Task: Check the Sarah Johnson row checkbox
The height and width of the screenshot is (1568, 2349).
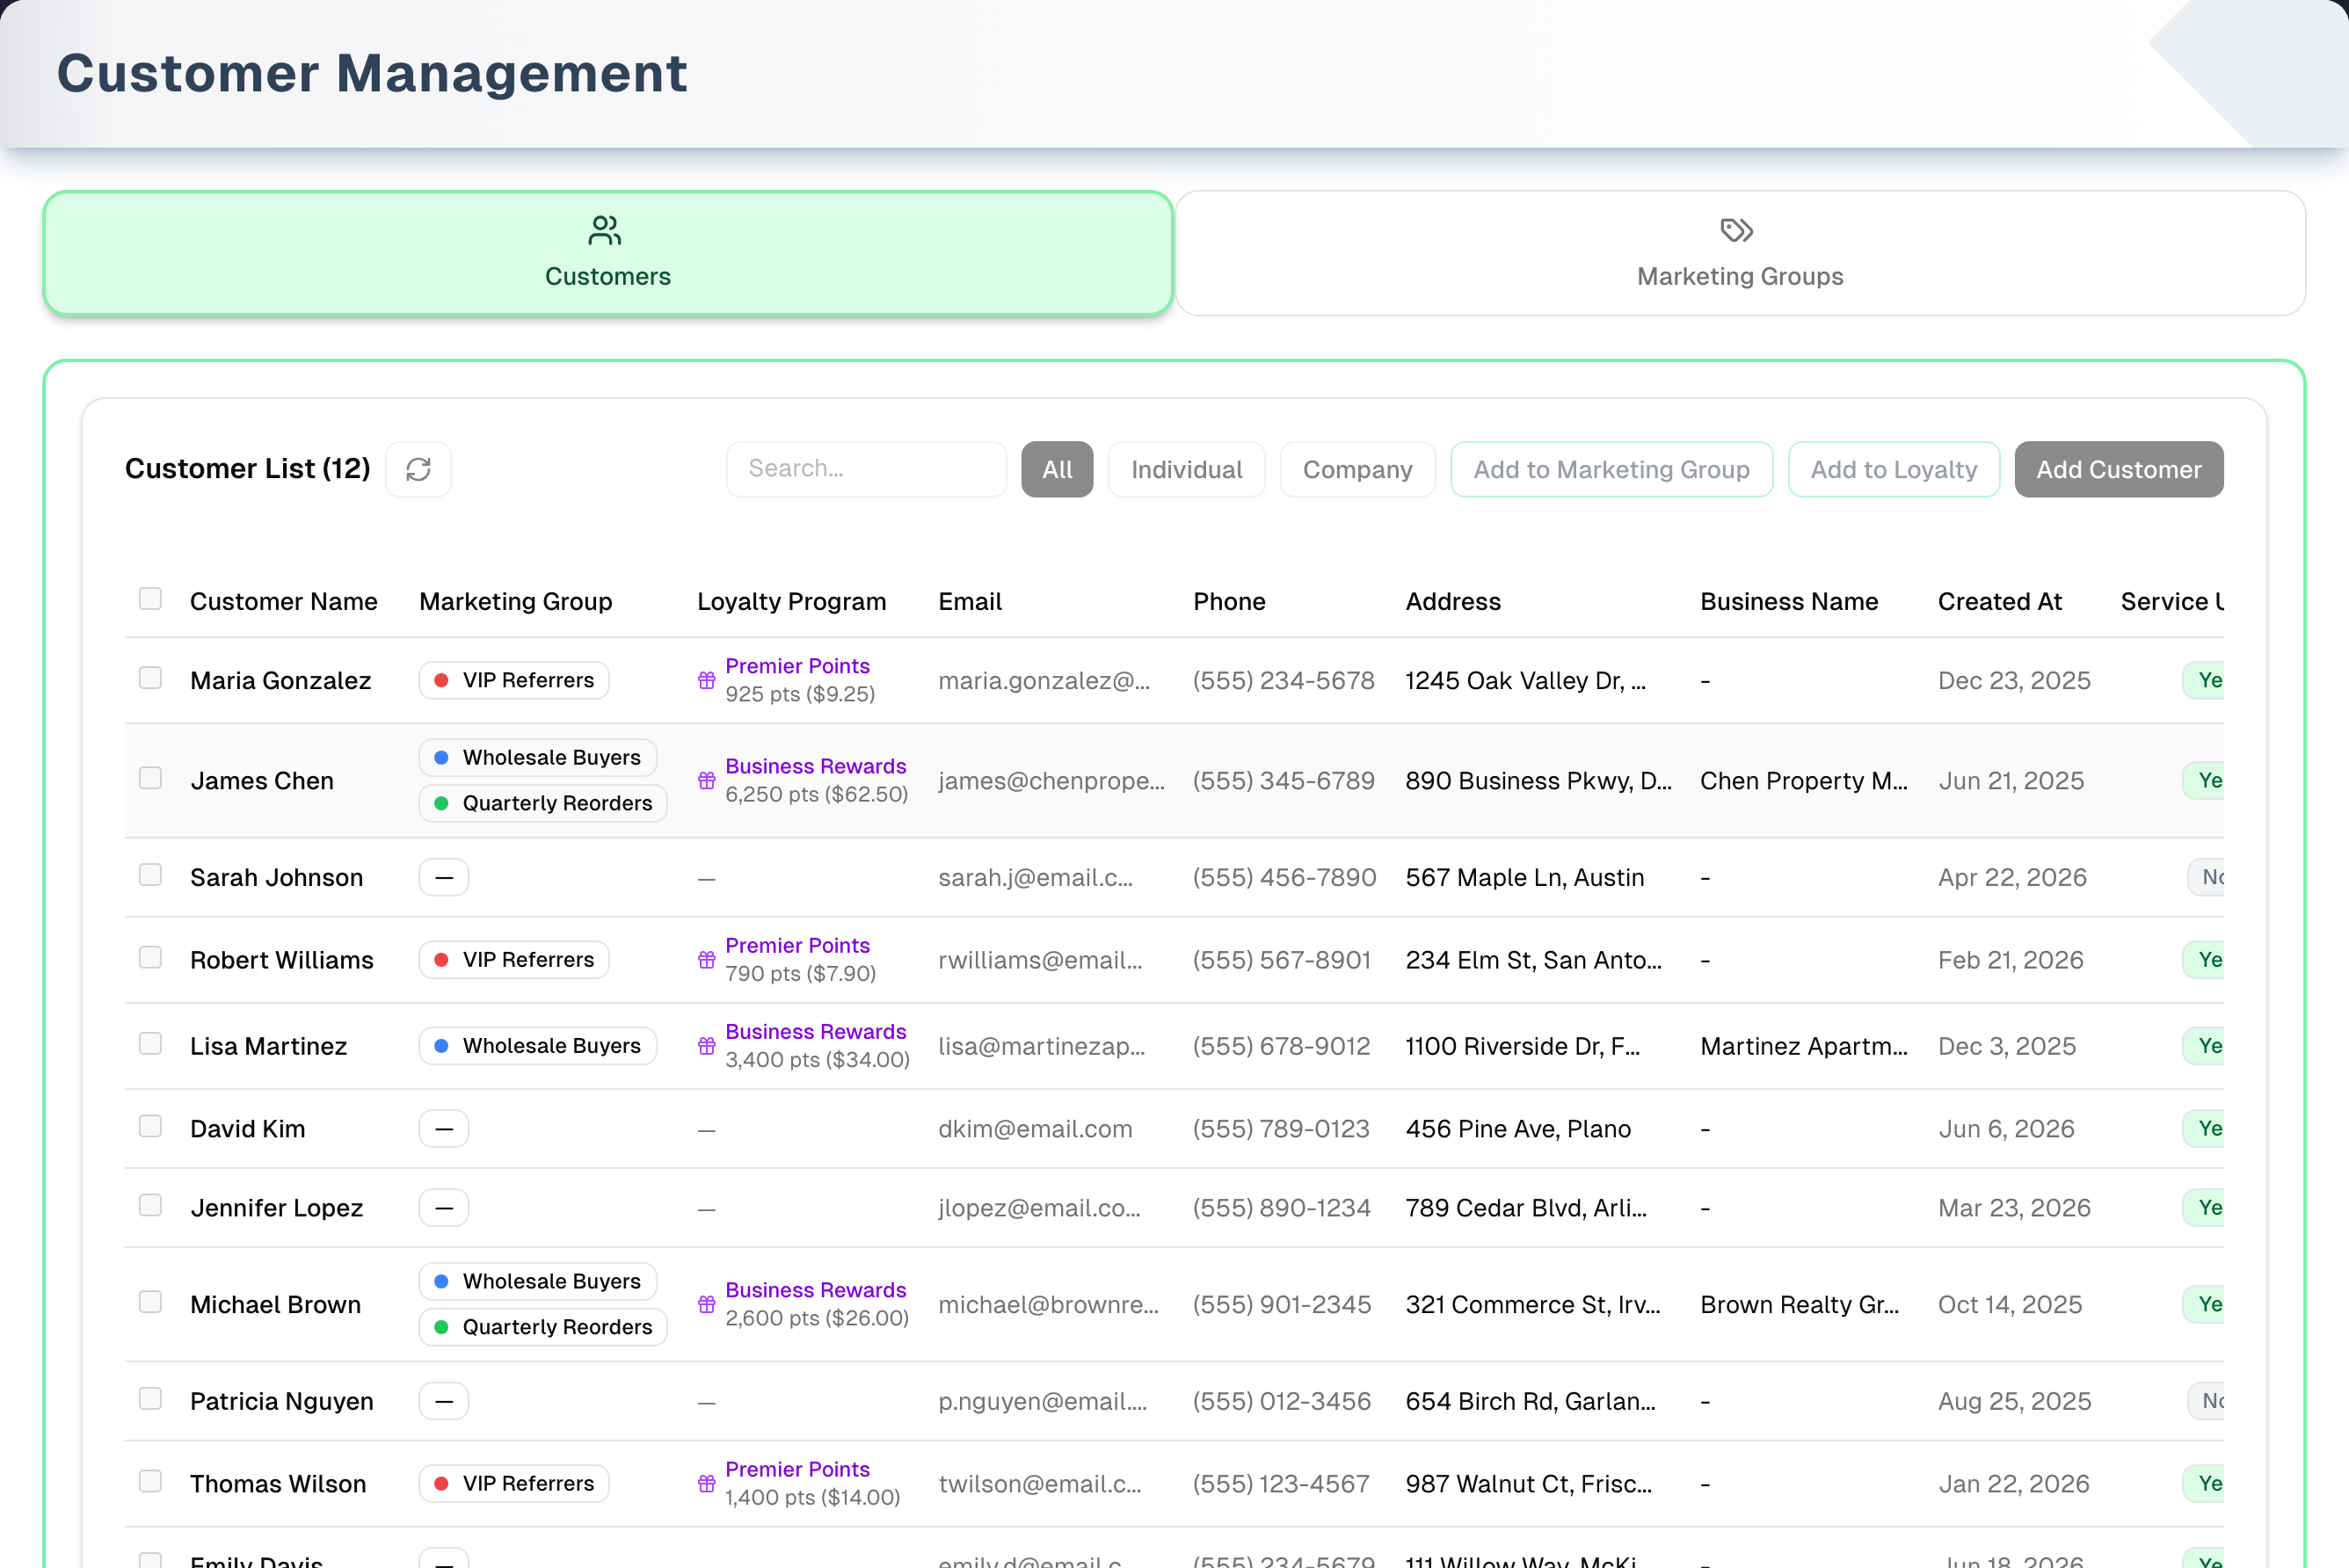Action: click(150, 875)
